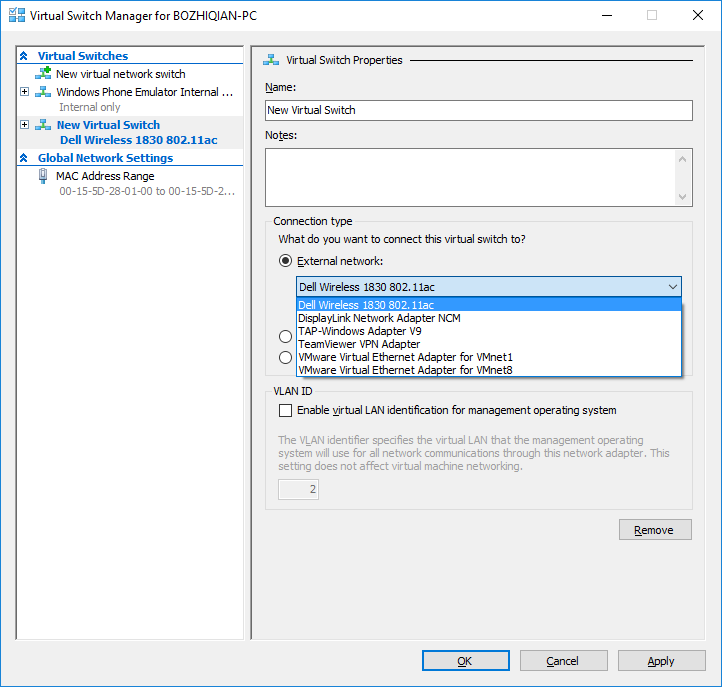The width and height of the screenshot is (722, 687).
Task: Click the Name field containing New Virtual Switch
Action: (478, 111)
